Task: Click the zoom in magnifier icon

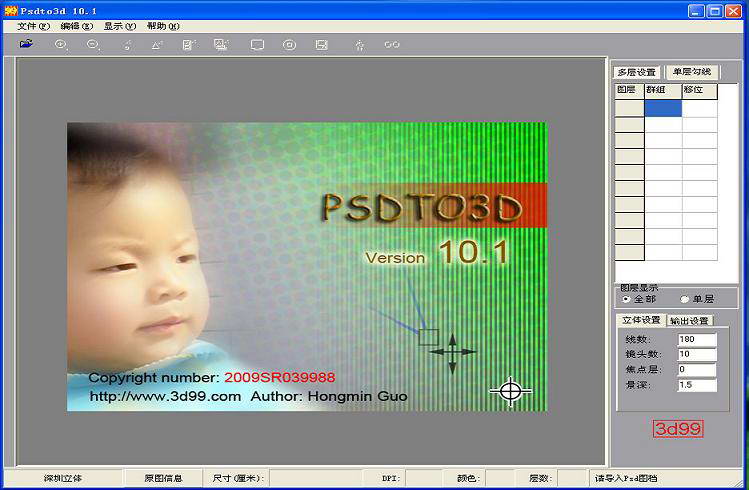Action: tap(61, 45)
